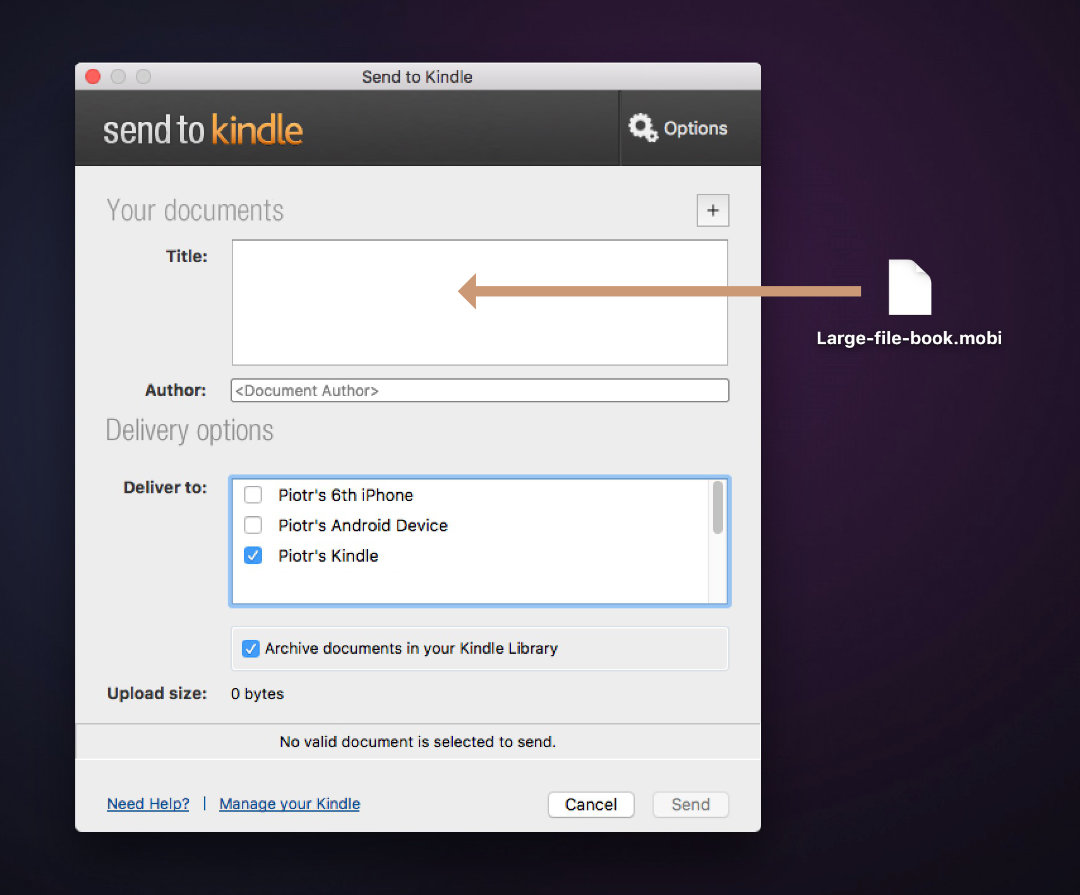
Task: Open the Need Help? link
Action: (x=147, y=803)
